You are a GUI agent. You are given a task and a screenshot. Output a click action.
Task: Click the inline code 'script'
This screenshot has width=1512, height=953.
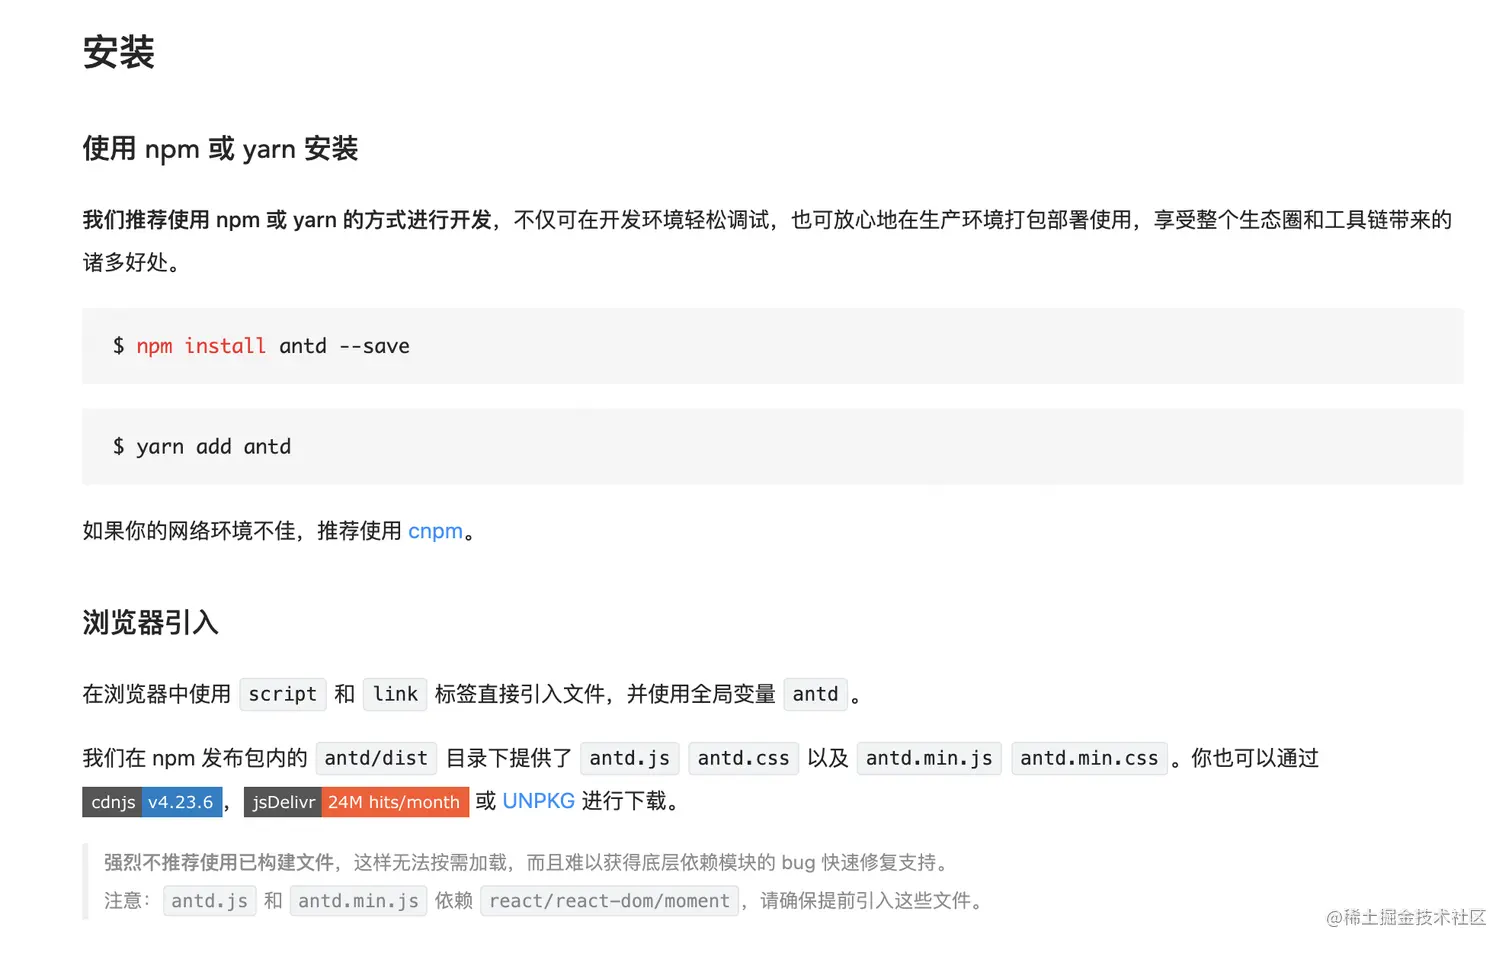click(283, 694)
